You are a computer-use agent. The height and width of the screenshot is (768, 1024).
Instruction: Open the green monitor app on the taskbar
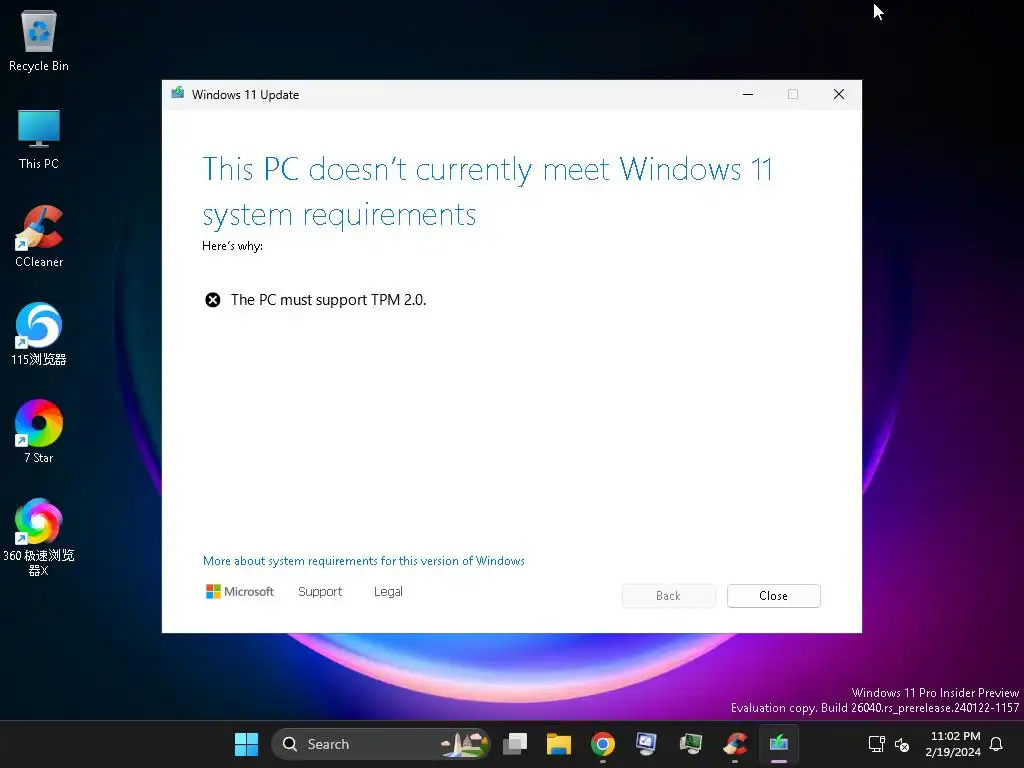[x=690, y=744]
